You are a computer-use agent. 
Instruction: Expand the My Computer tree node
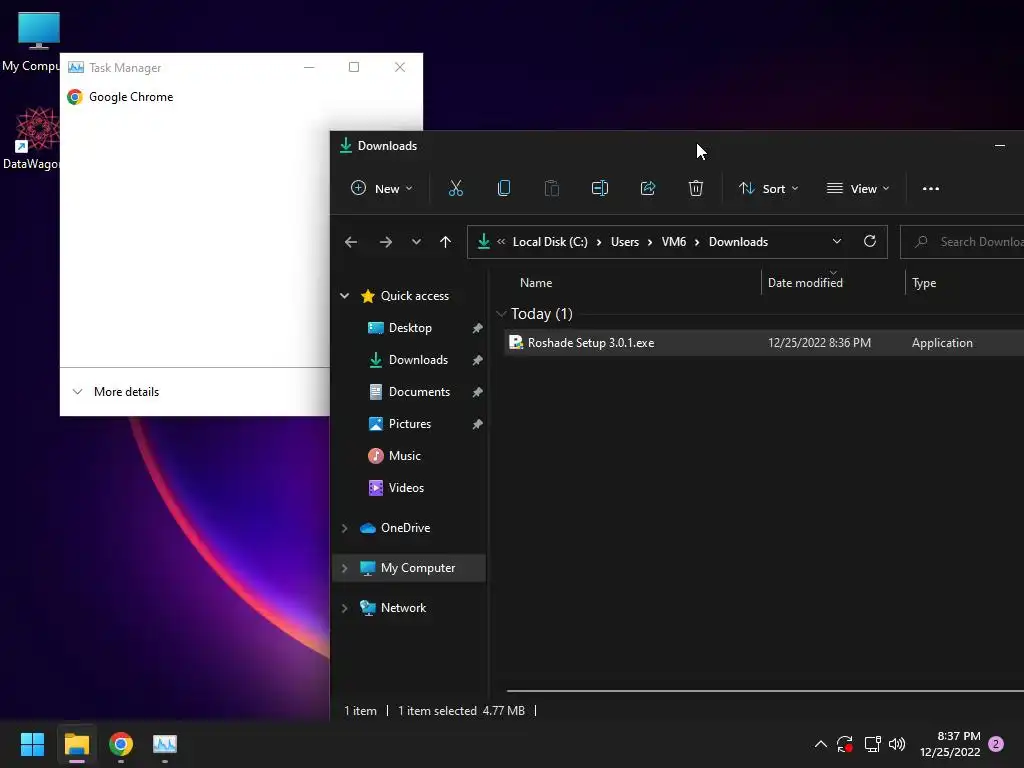pos(344,568)
